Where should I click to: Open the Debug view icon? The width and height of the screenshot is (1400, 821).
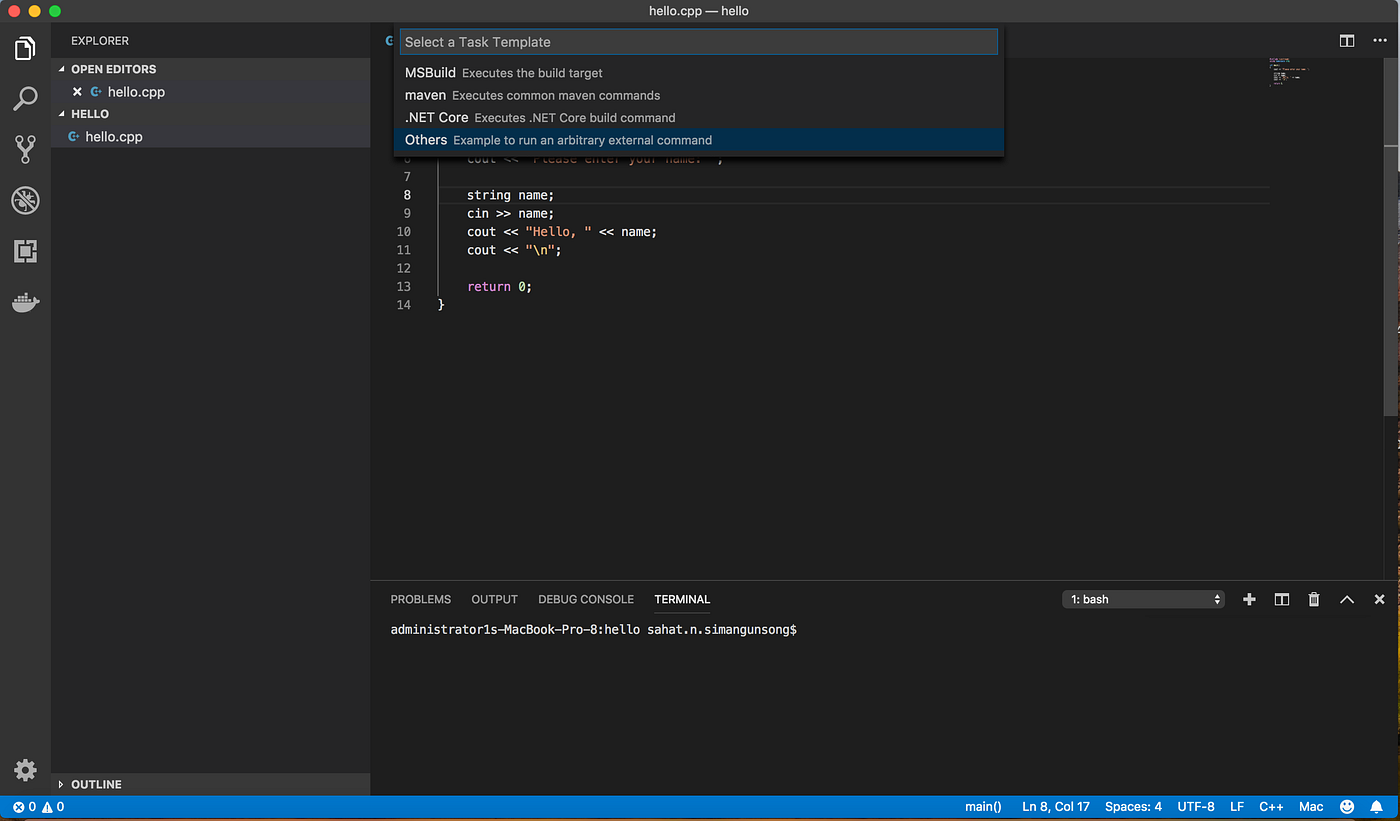(25, 200)
